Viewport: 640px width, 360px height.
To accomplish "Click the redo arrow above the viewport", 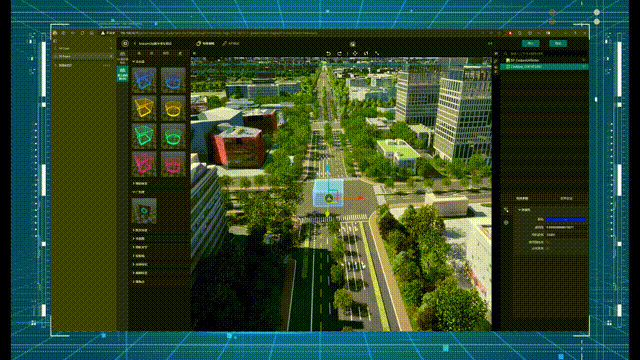I will (339, 53).
